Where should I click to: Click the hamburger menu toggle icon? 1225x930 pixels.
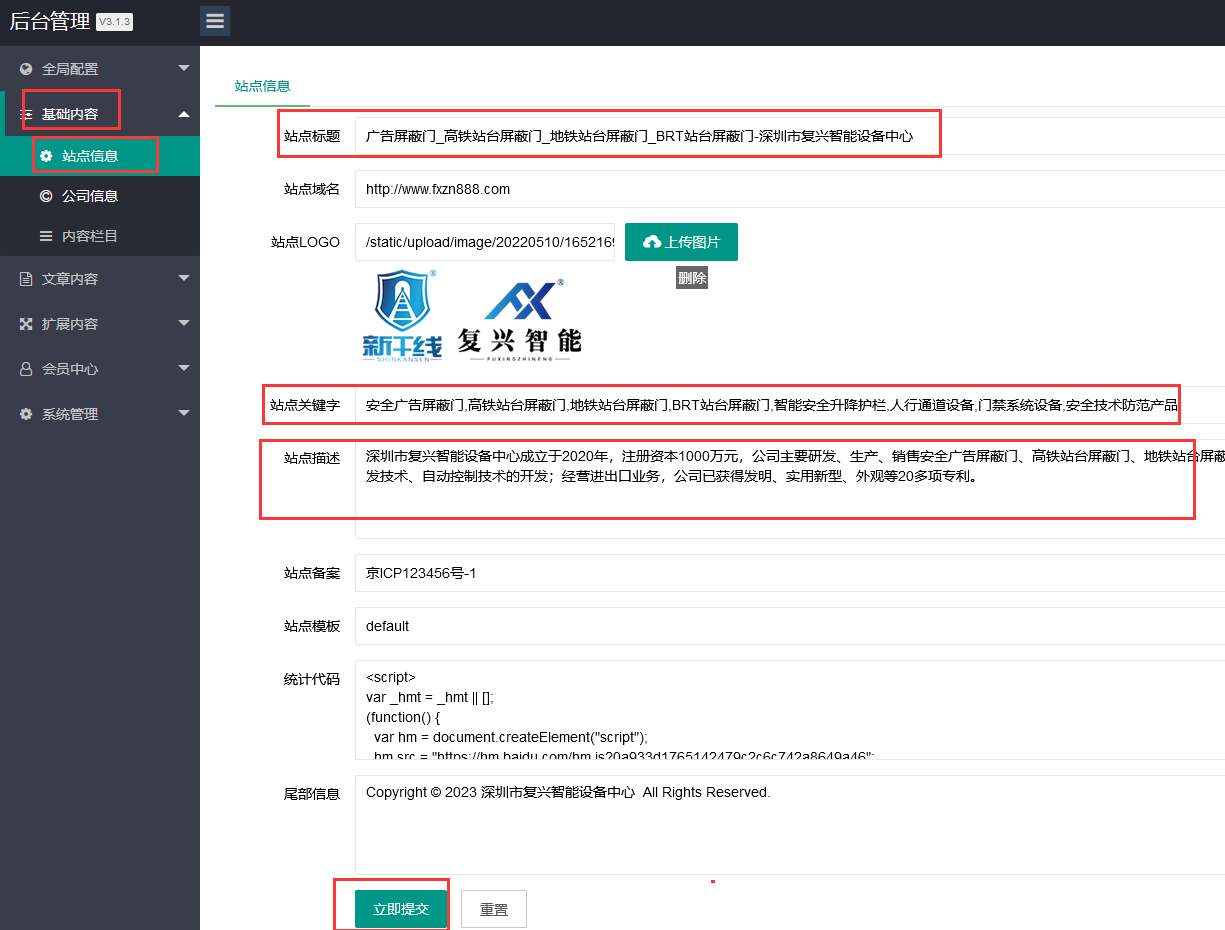[215, 21]
